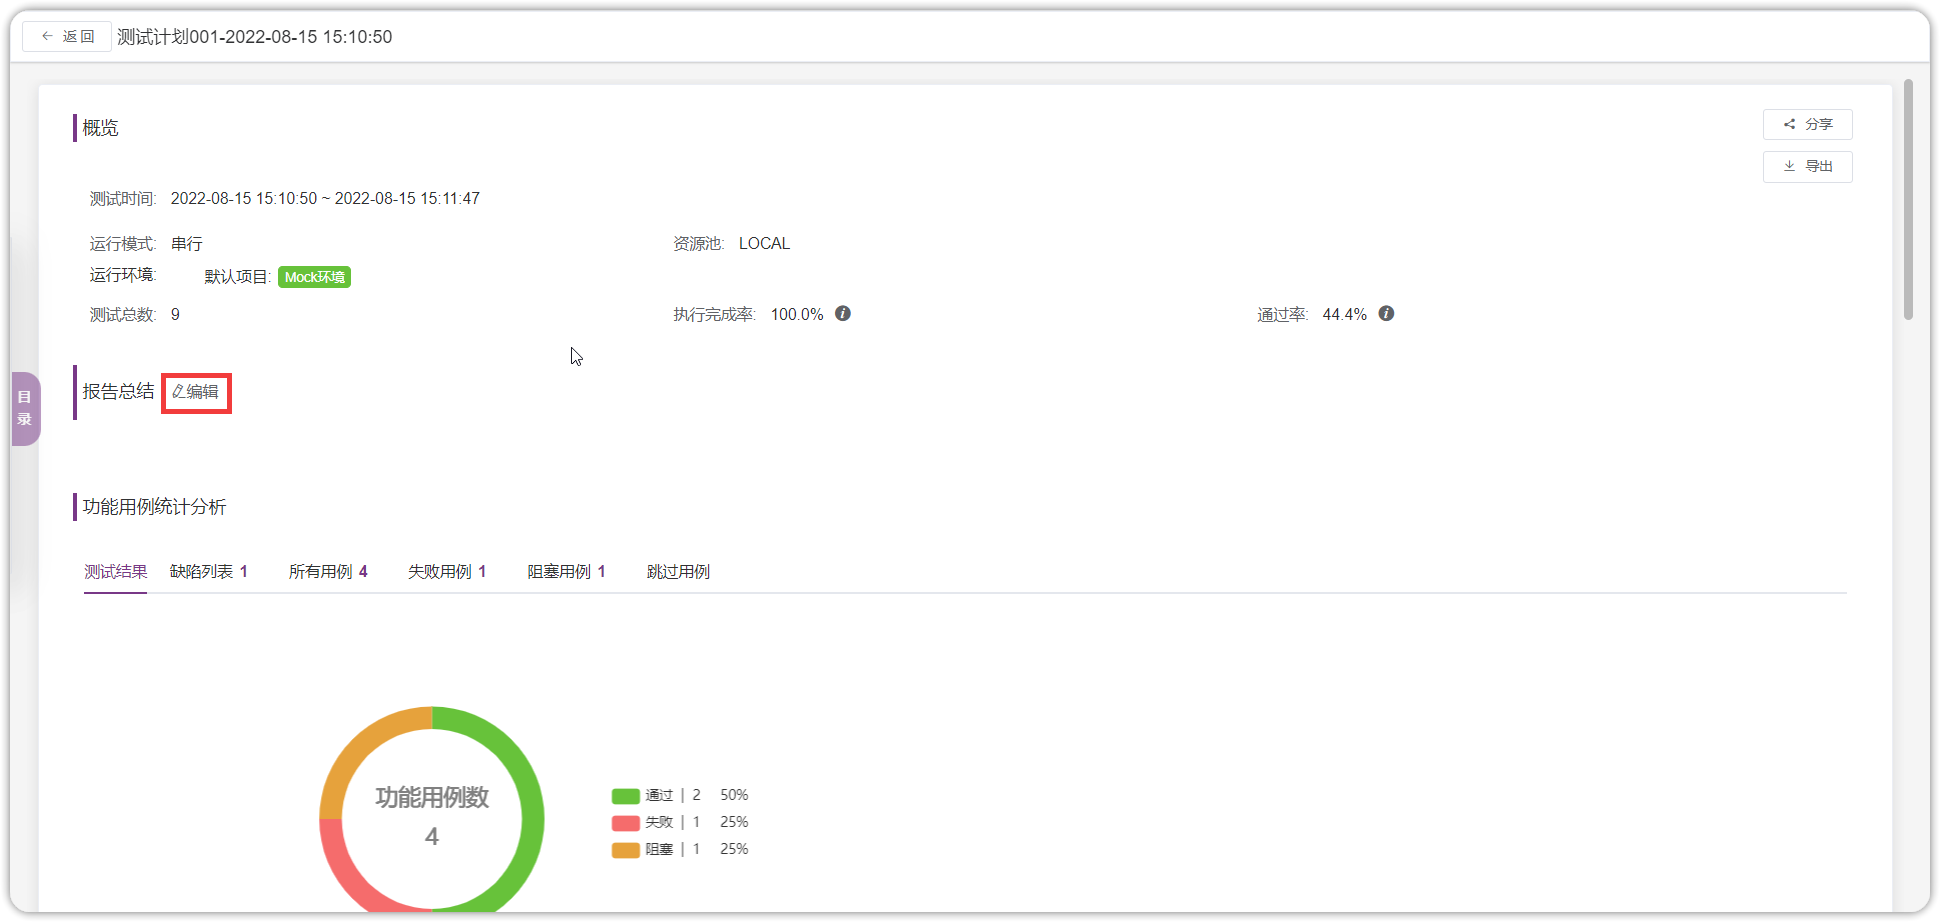Click info icon next to 通过率 44.4%
1940x922 pixels.
point(1386,314)
